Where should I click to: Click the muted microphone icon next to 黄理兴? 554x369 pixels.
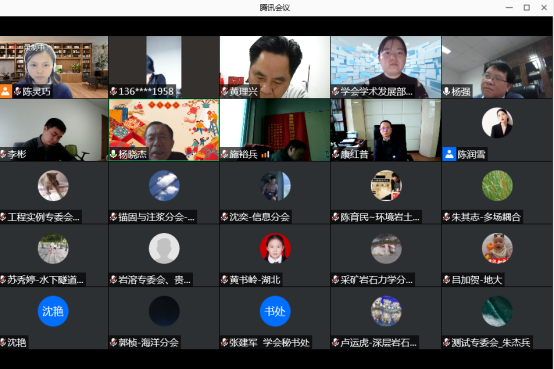point(224,92)
